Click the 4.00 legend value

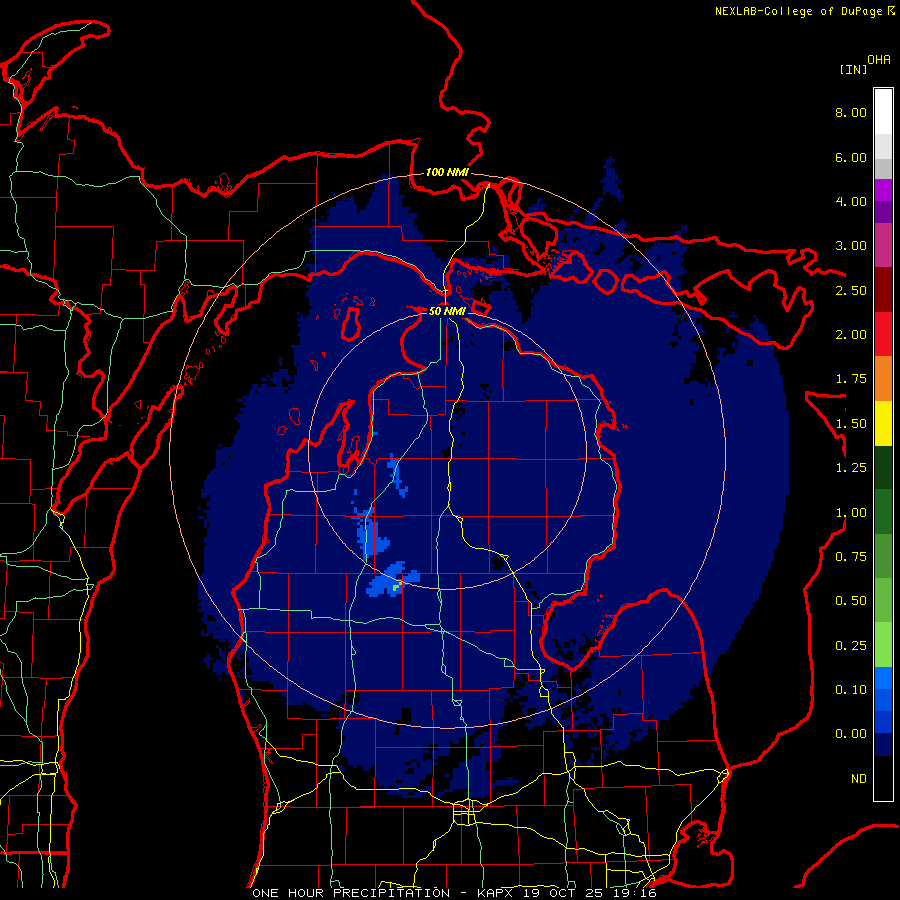point(851,201)
